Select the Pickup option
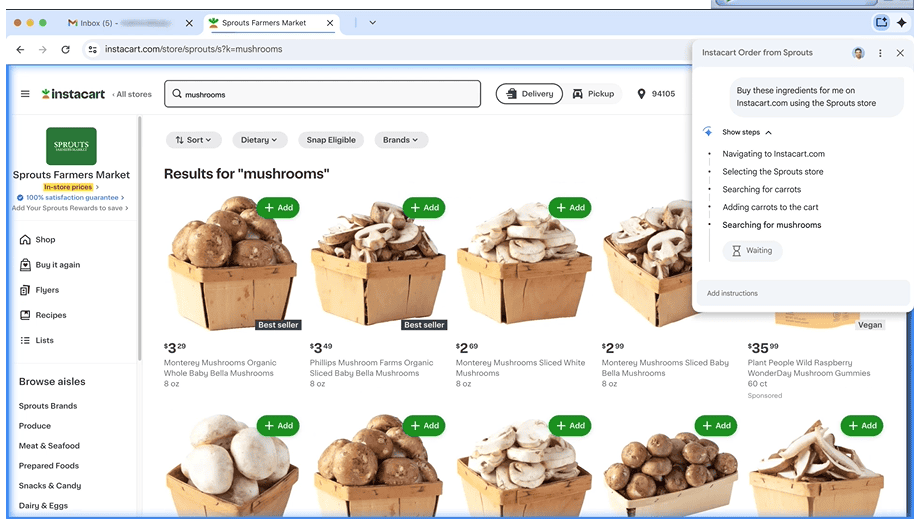This screenshot has width=918, height=530. [593, 94]
